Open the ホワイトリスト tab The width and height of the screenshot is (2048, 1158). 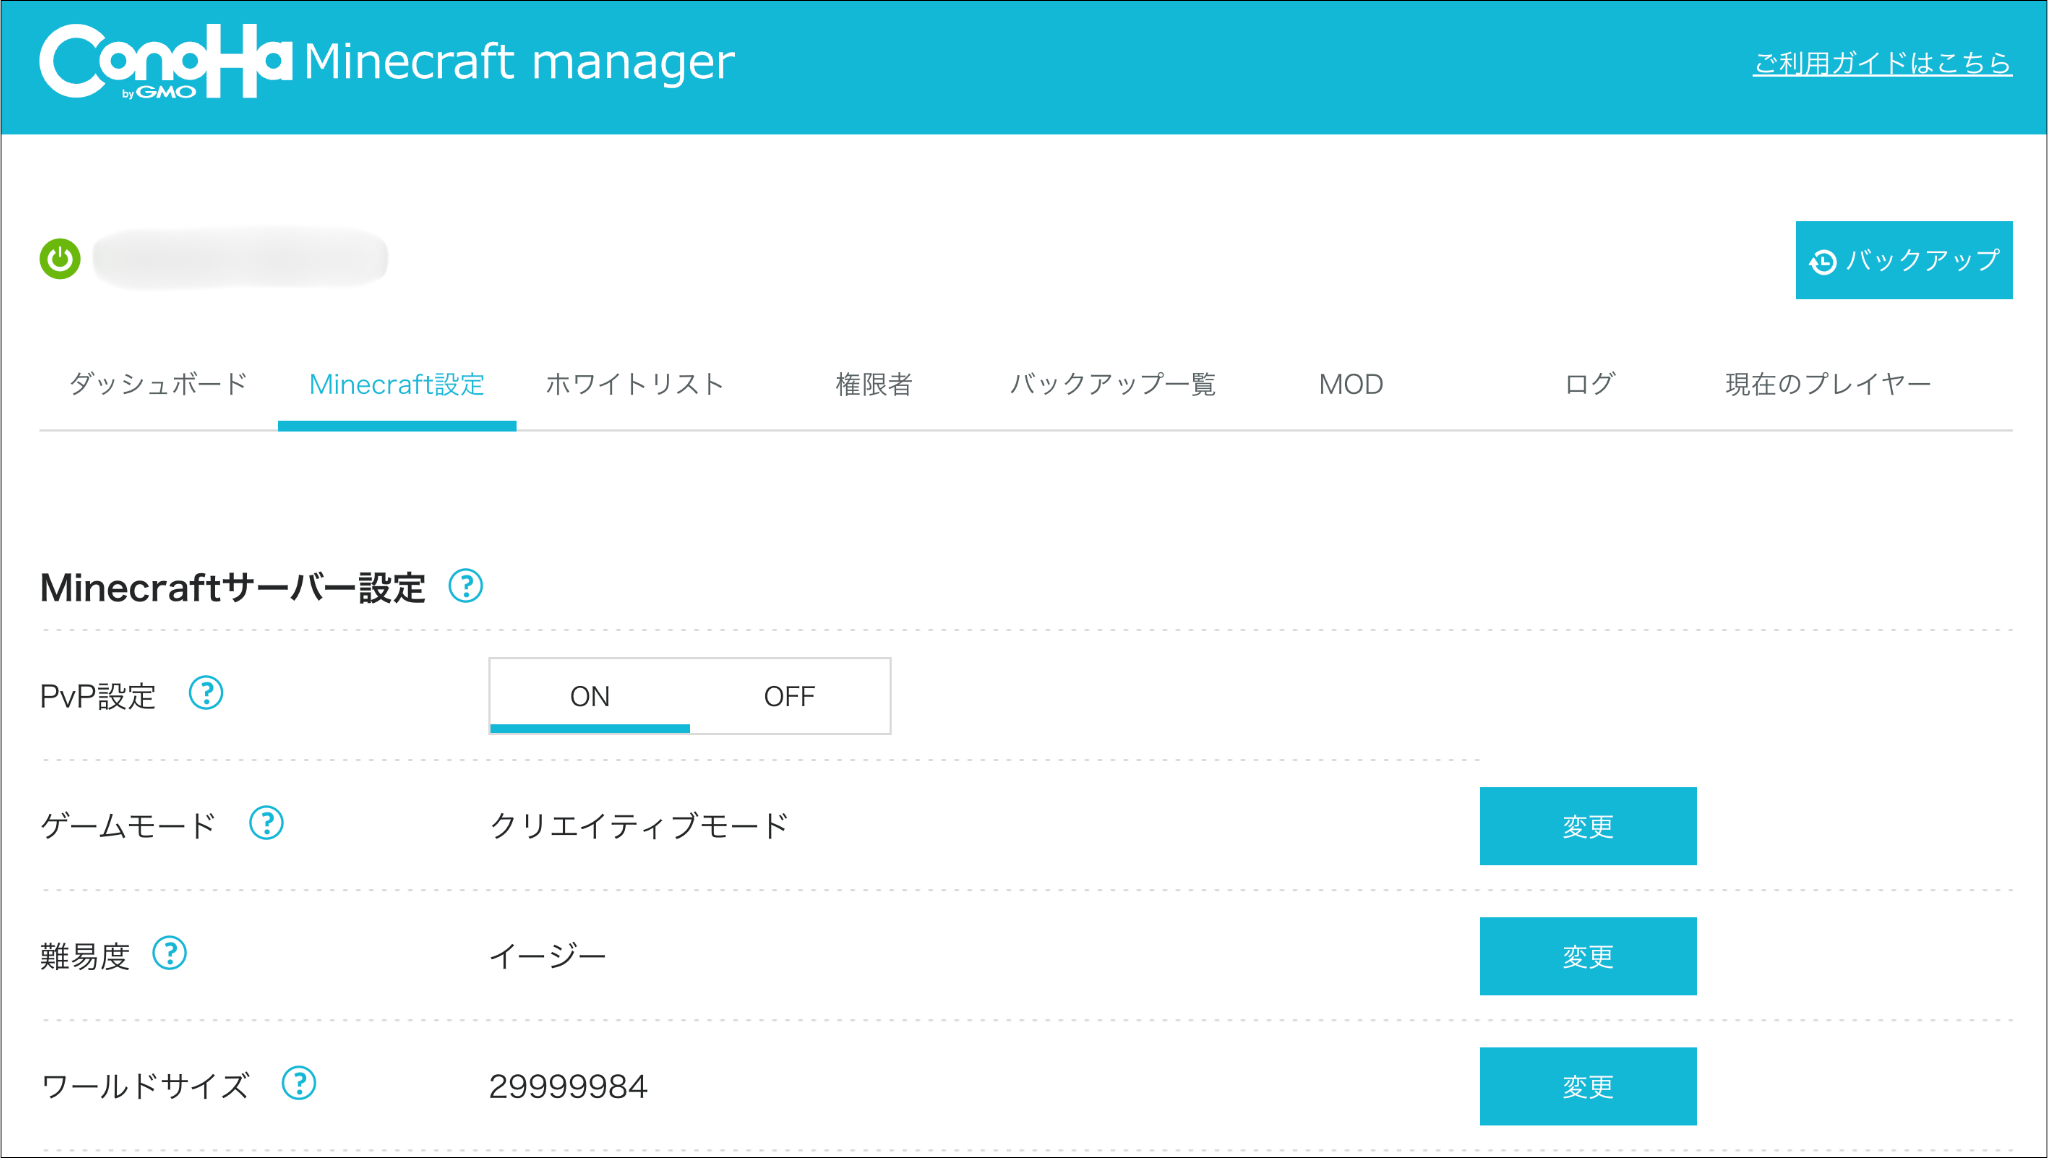[x=635, y=384]
